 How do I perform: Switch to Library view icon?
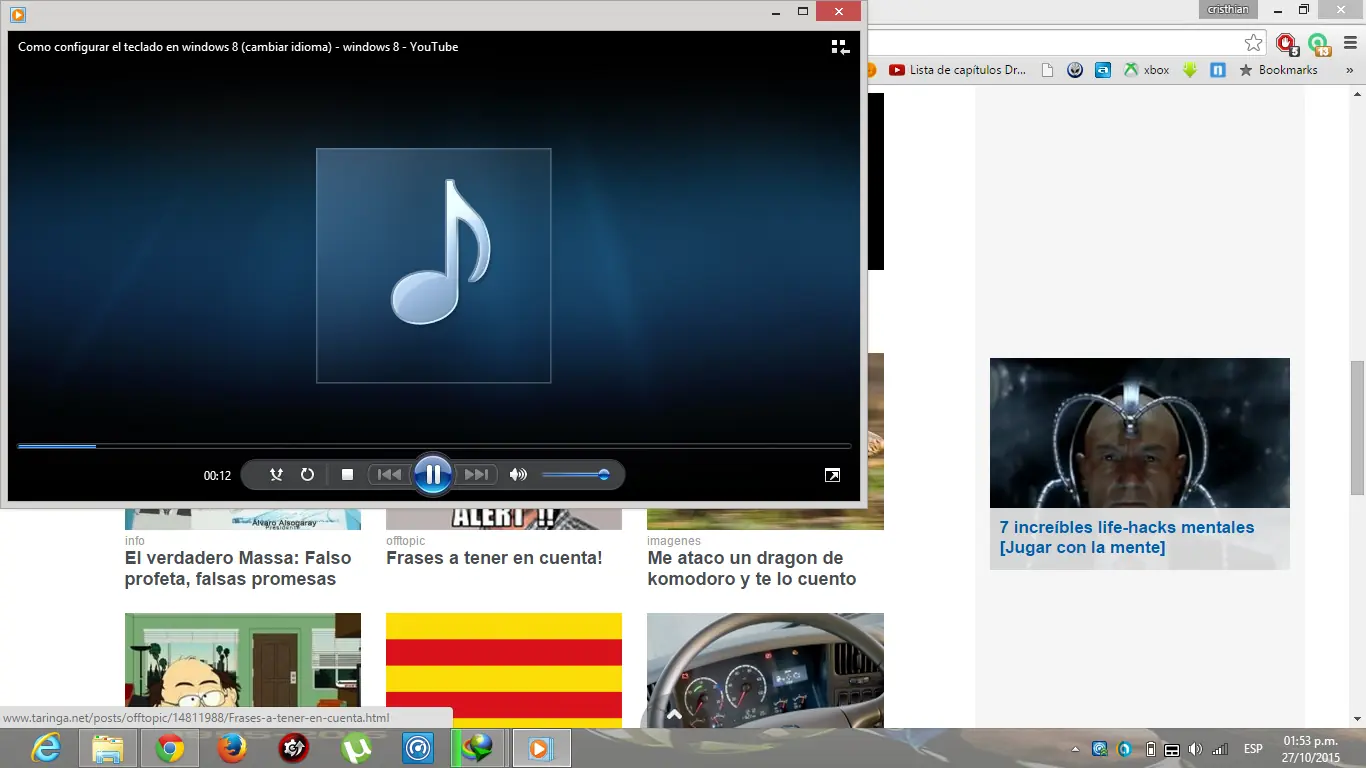click(840, 47)
